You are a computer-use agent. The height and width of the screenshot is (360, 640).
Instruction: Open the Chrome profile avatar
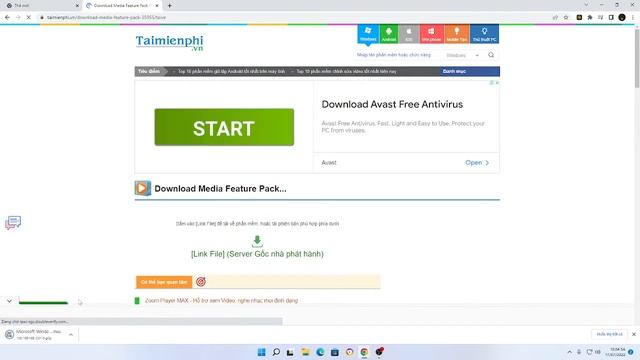(x=622, y=17)
